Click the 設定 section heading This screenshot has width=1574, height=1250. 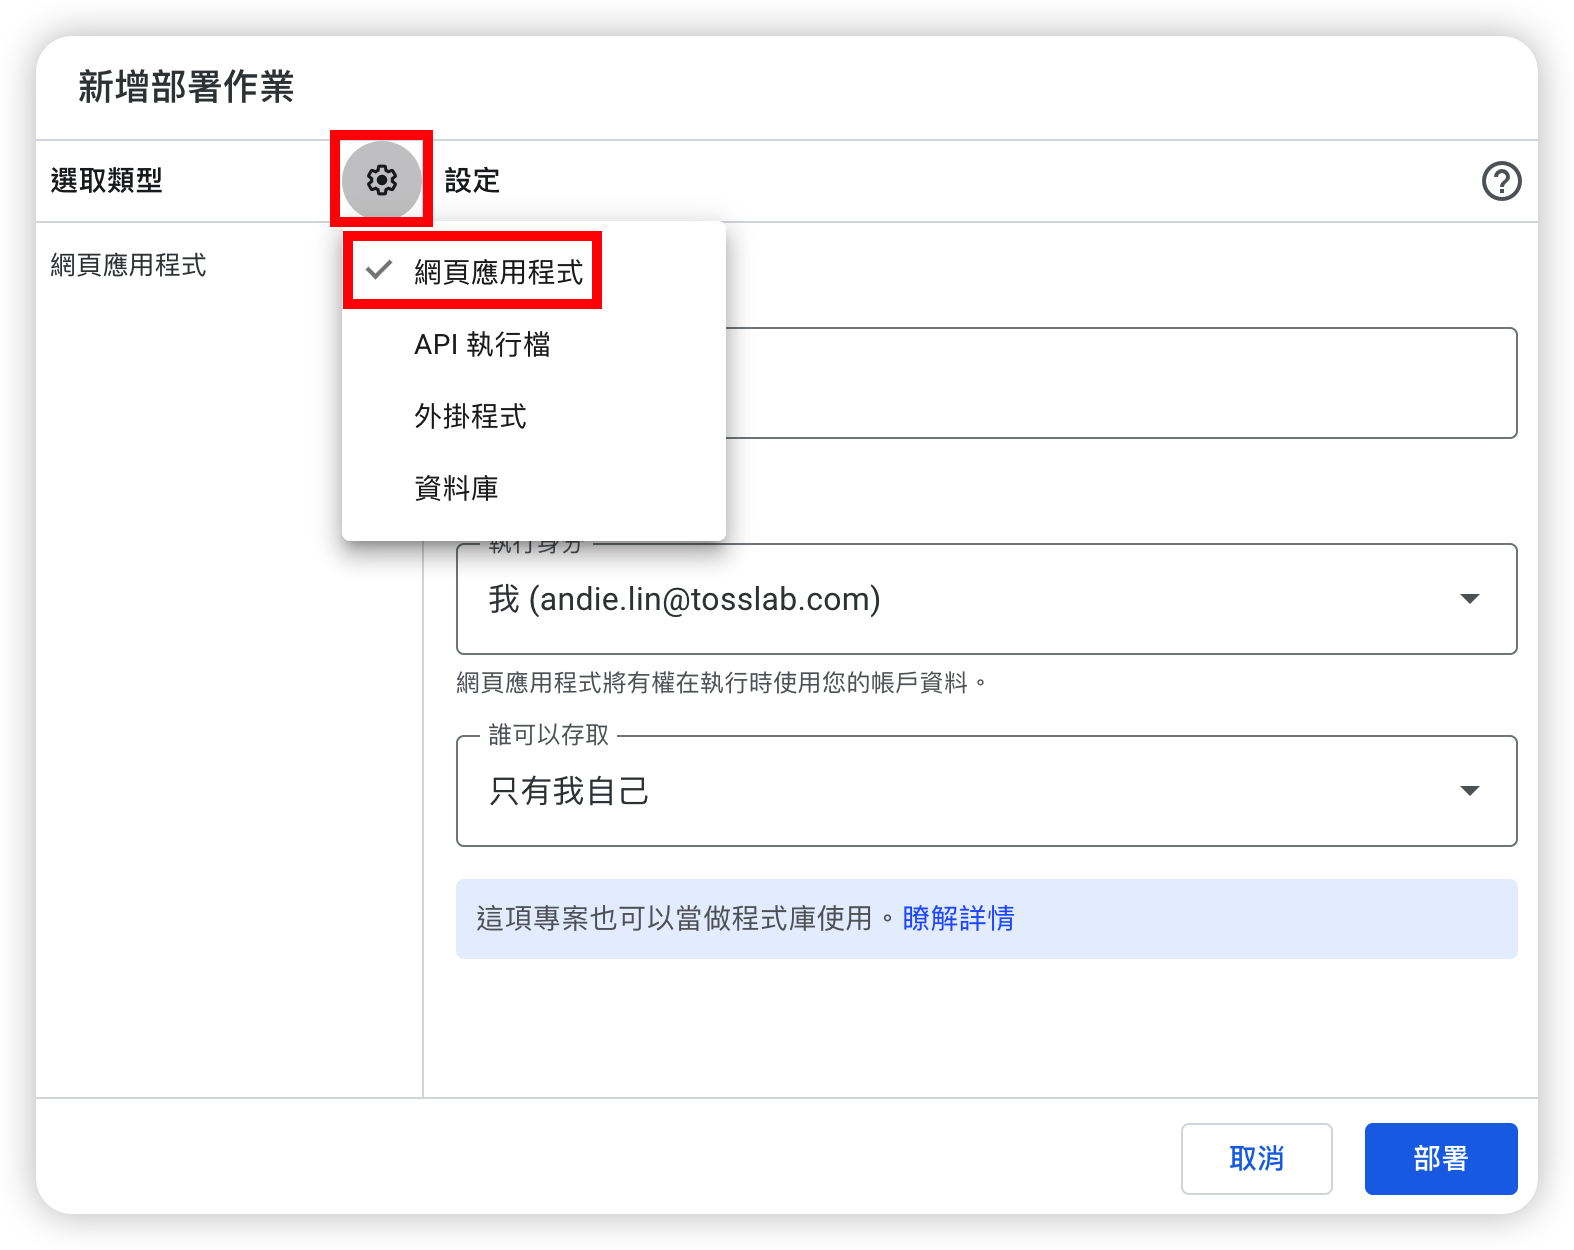click(x=472, y=181)
